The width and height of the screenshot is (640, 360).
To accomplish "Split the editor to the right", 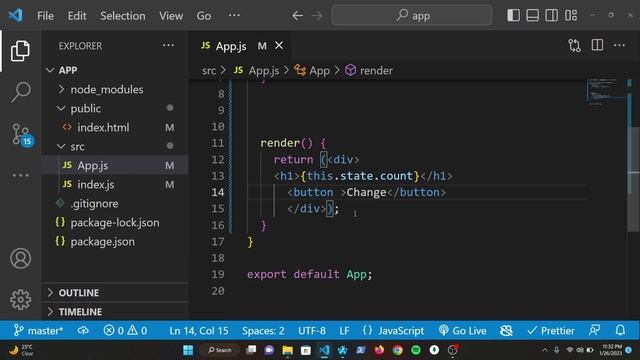I will (x=597, y=45).
